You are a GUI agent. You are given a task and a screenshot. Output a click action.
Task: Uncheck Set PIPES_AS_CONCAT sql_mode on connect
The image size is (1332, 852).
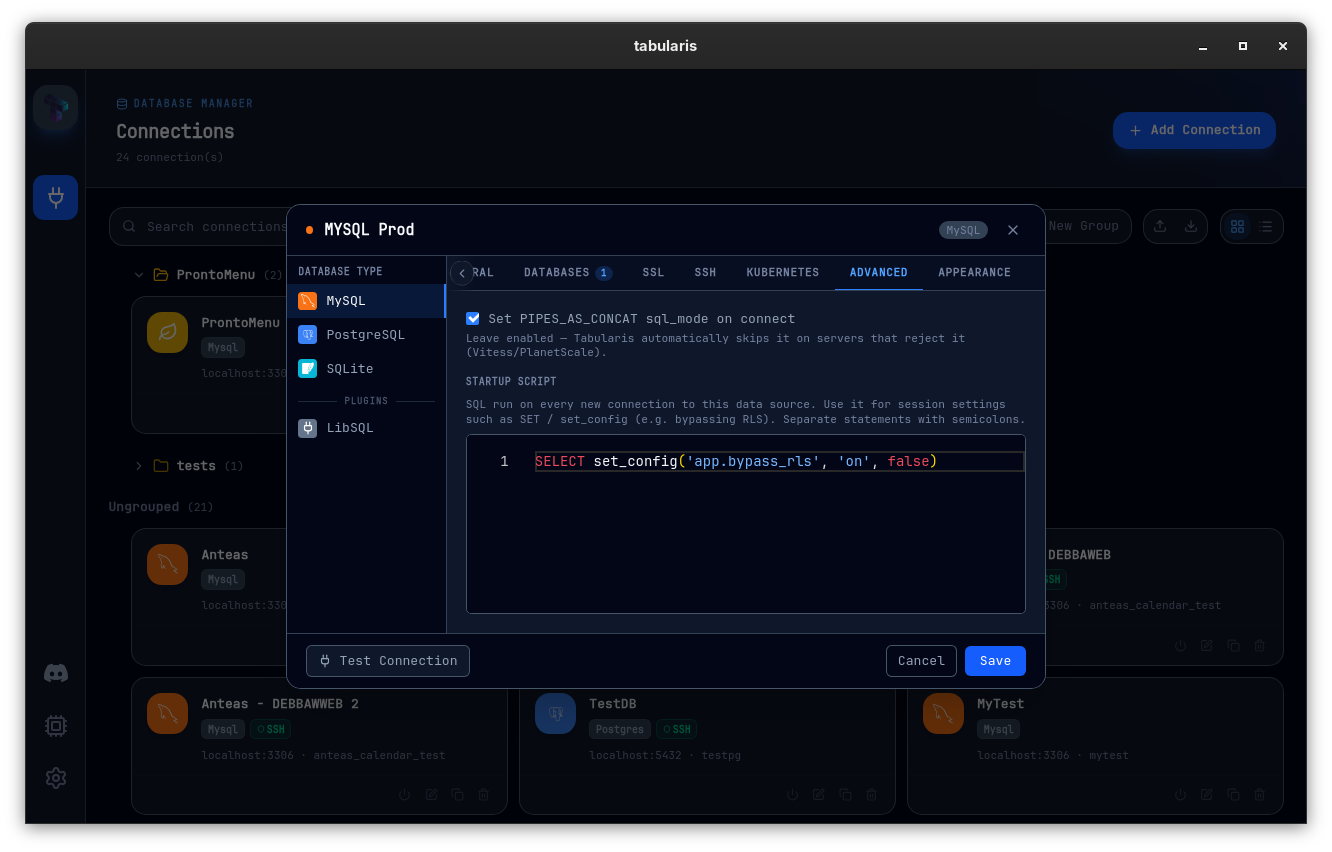pyautogui.click(x=473, y=319)
